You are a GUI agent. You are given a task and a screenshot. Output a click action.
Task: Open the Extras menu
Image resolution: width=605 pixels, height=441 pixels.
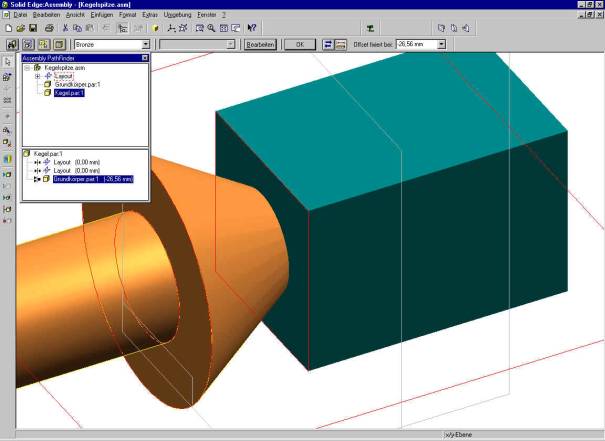coord(151,16)
